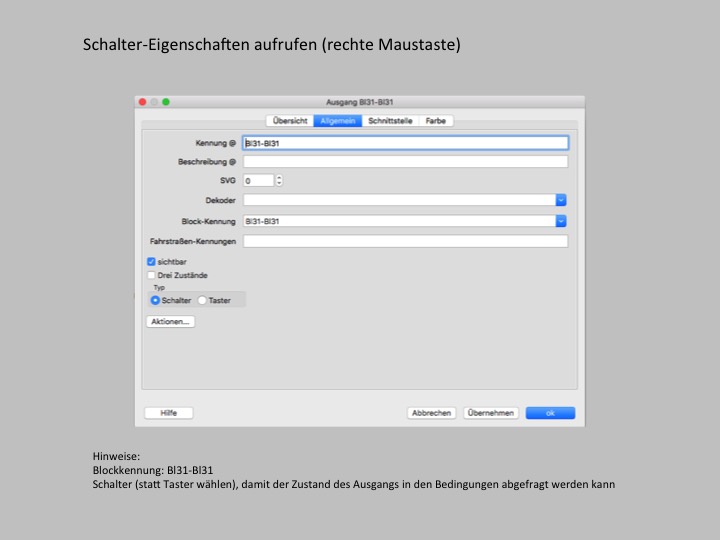Select the Allgemein tab
This screenshot has width=720, height=540.
[338, 121]
